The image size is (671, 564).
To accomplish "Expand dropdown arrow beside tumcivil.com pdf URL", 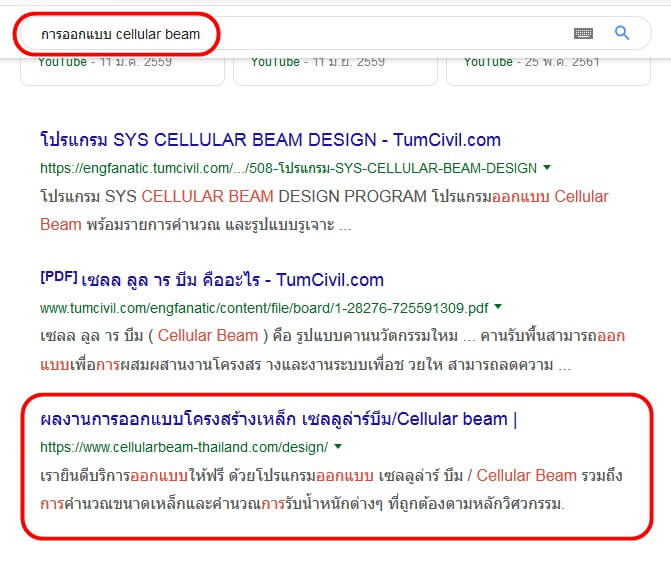I will click(x=498, y=306).
